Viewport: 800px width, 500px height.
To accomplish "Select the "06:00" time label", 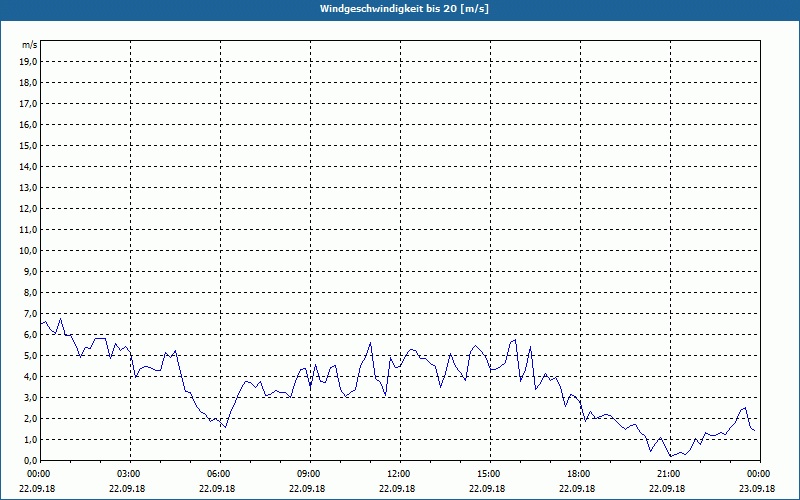I will (220, 474).
